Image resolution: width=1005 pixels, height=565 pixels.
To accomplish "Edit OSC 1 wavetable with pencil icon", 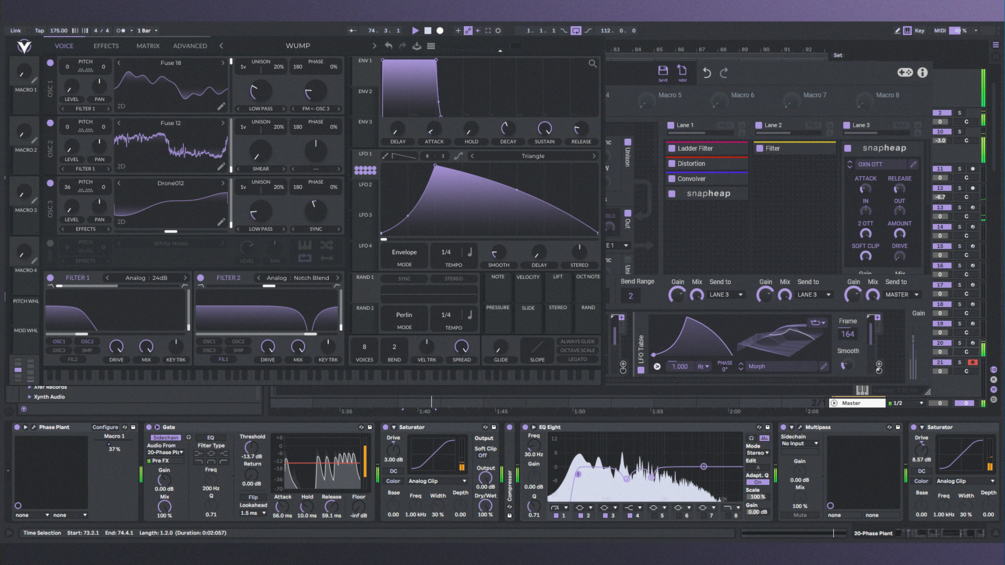I will [221, 106].
